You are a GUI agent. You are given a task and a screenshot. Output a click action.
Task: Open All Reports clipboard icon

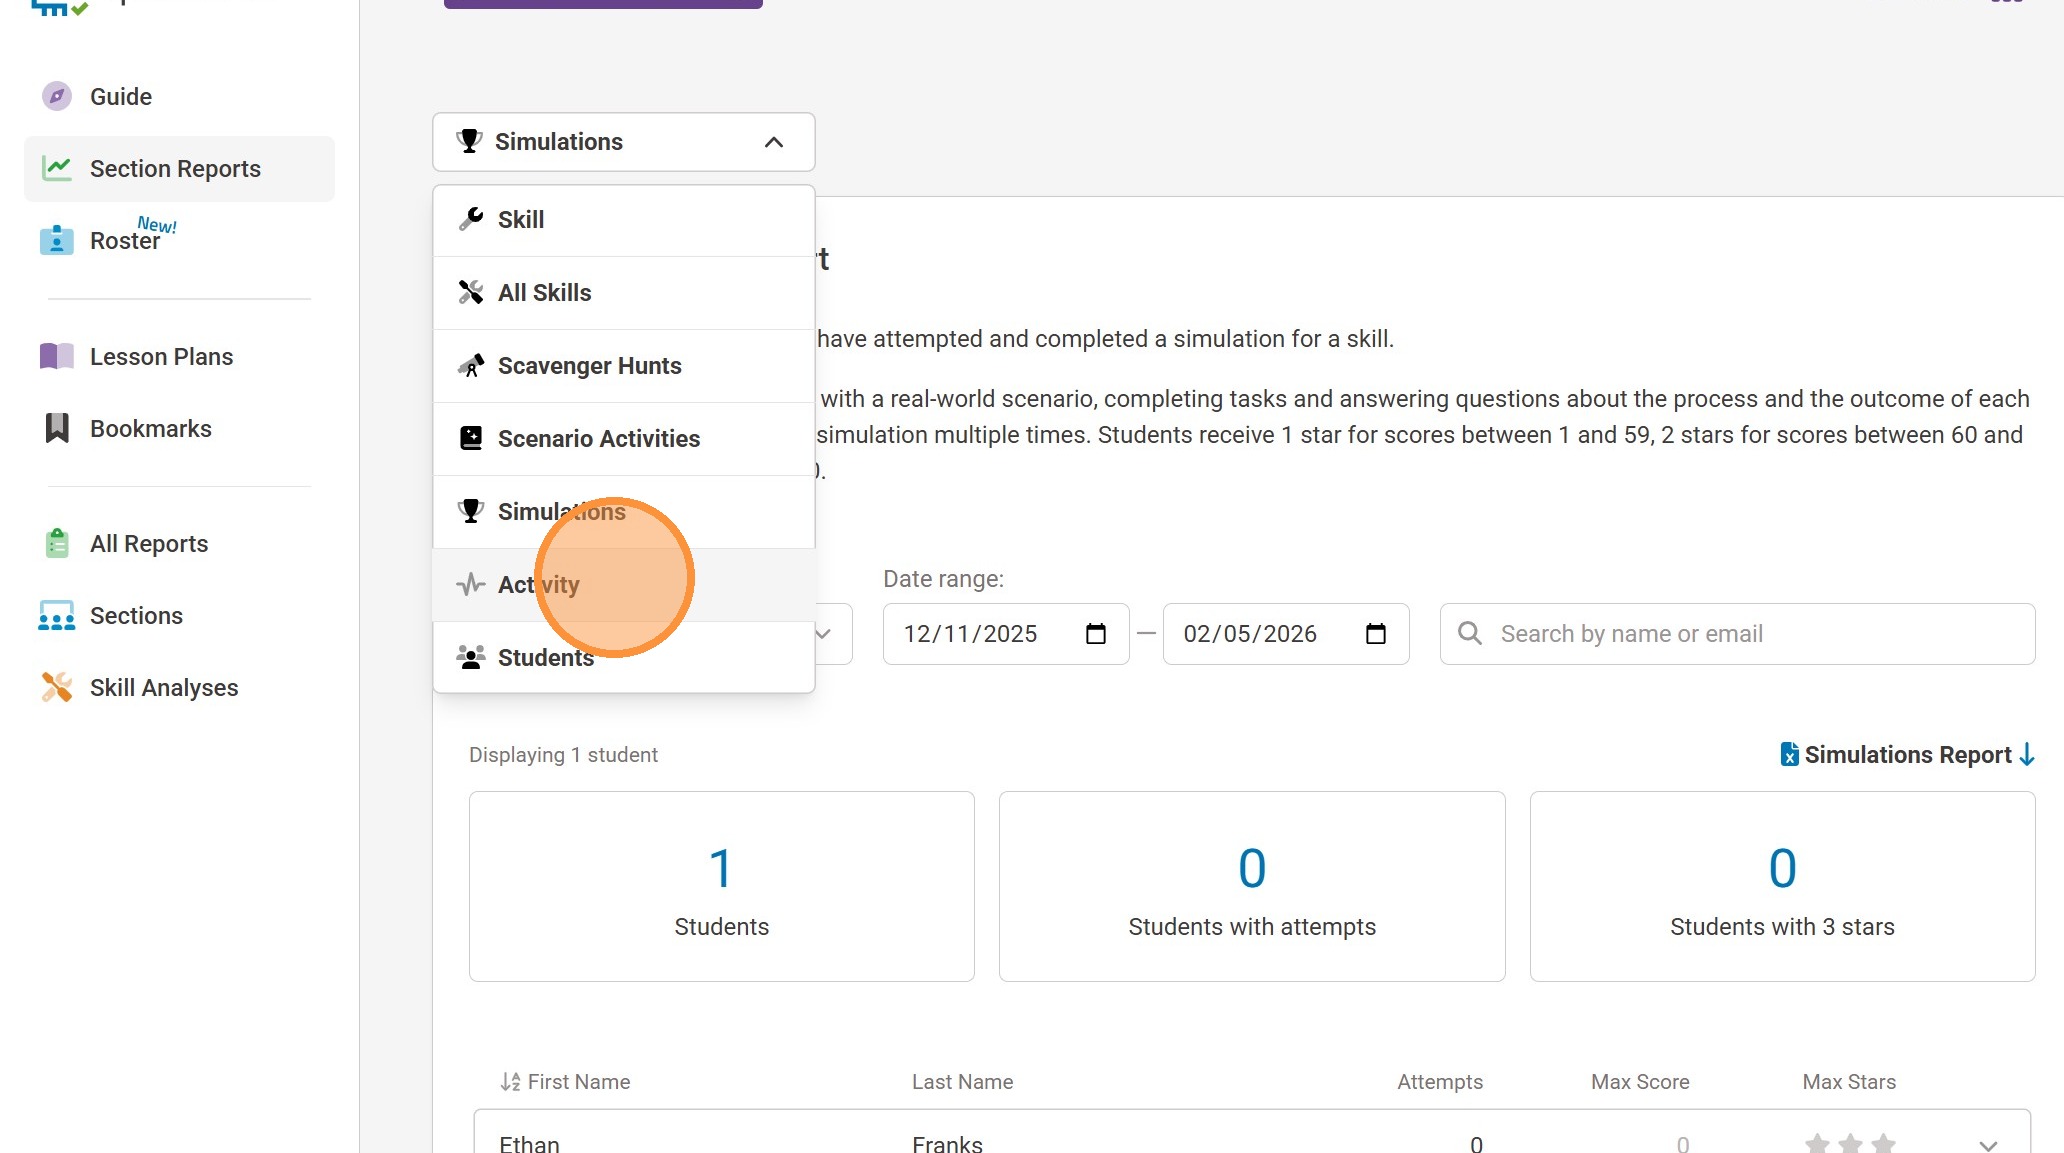(x=57, y=543)
